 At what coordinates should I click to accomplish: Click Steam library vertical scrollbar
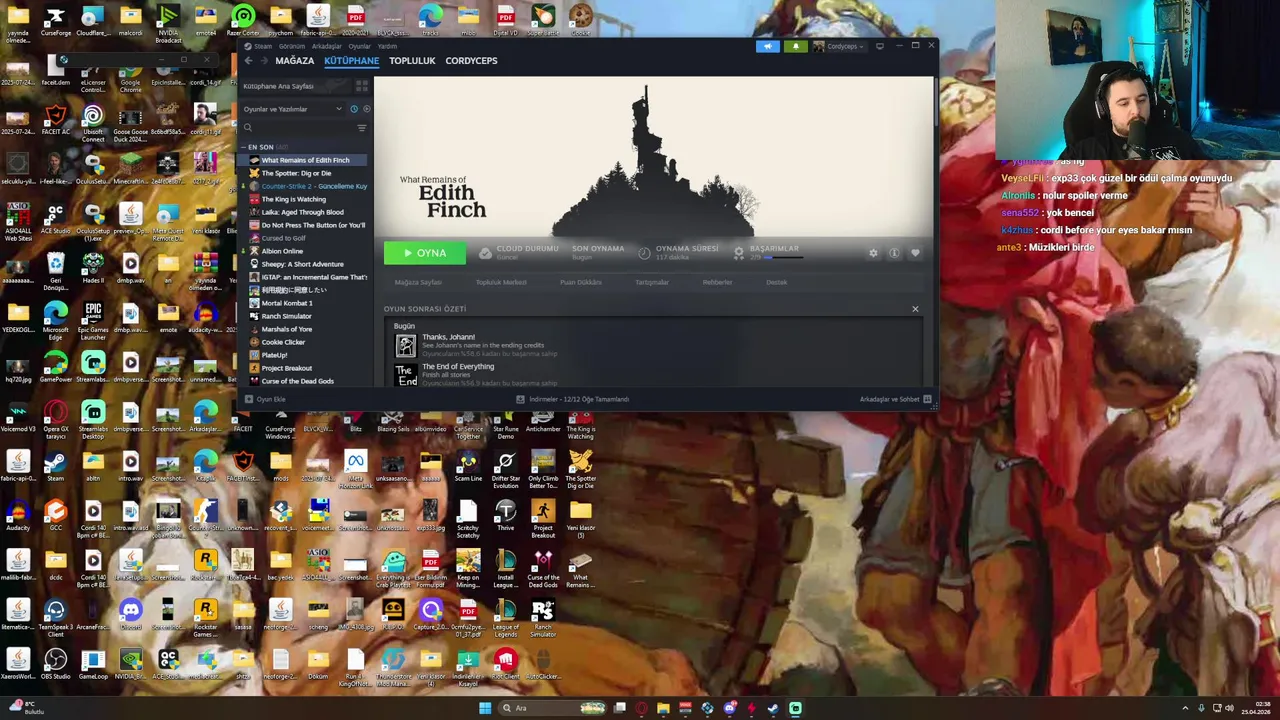(935, 102)
